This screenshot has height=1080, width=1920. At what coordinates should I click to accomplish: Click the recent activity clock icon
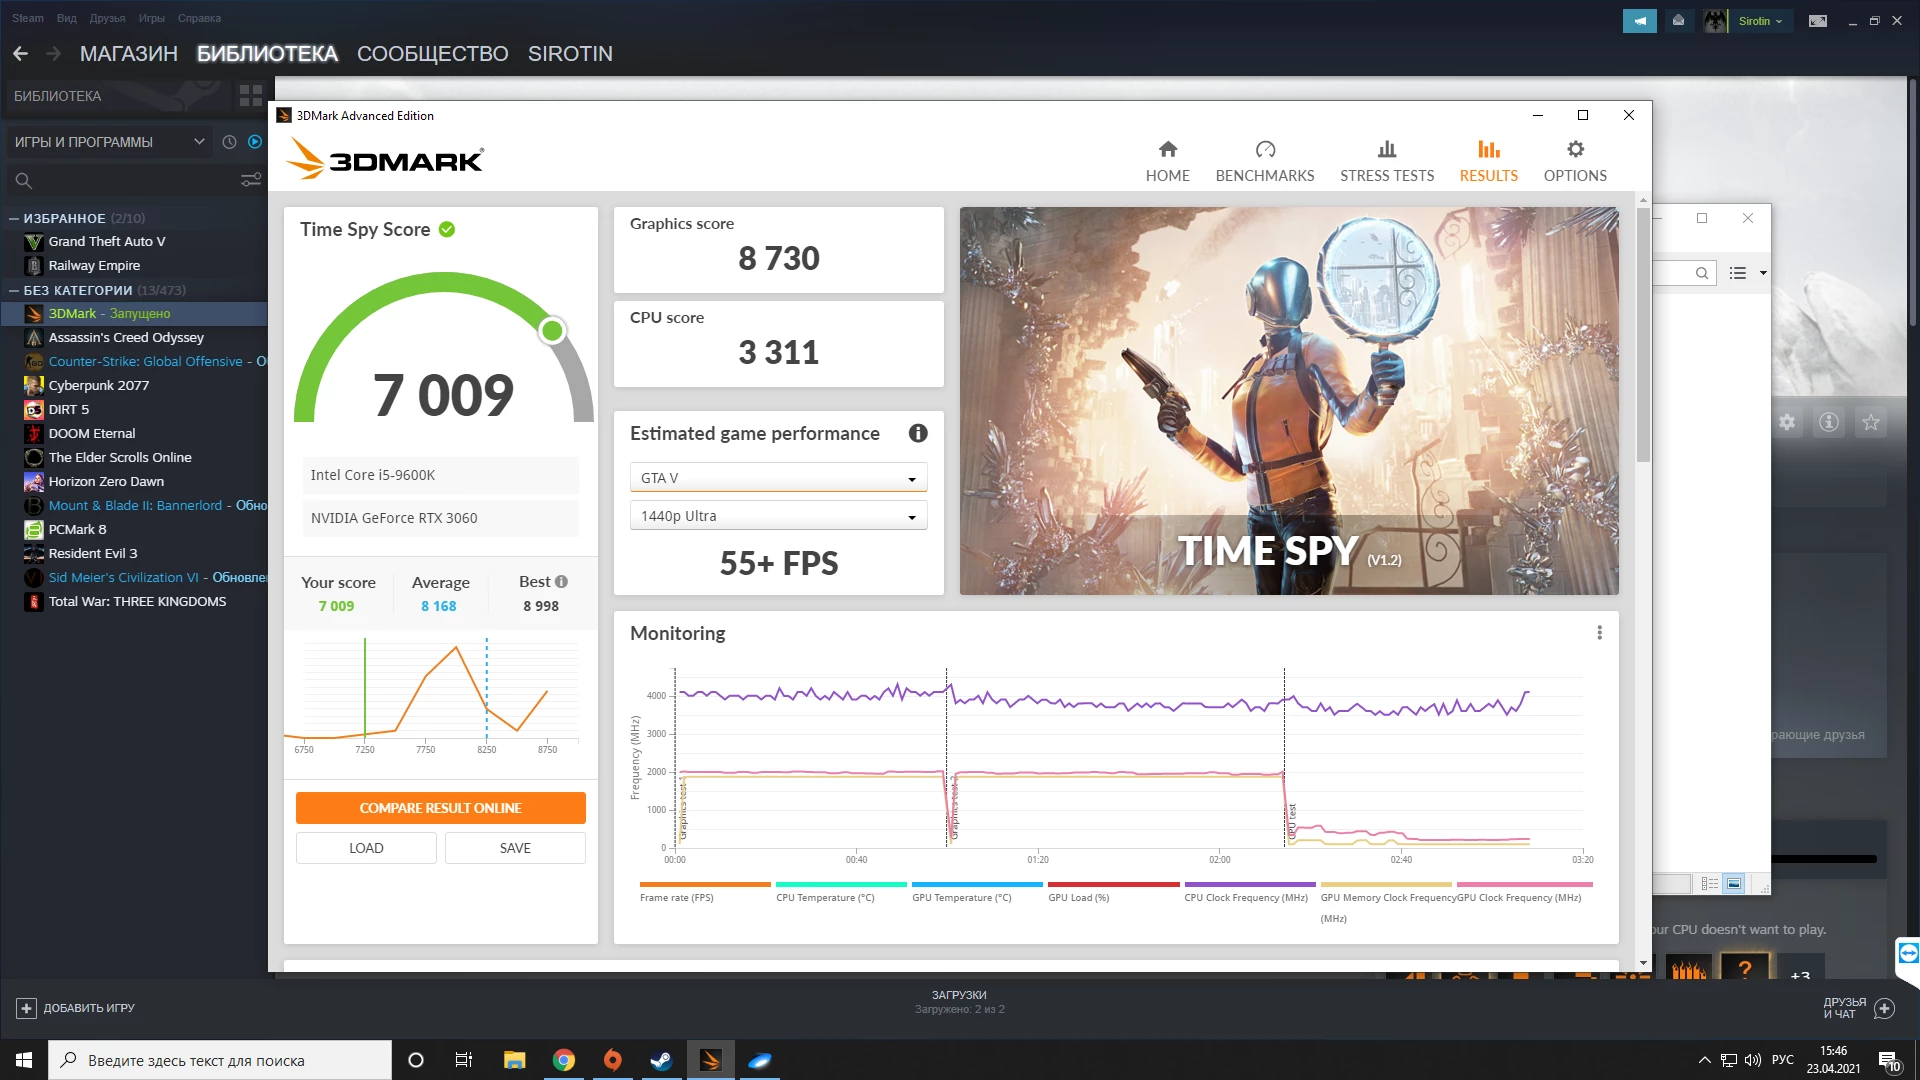[x=229, y=142]
